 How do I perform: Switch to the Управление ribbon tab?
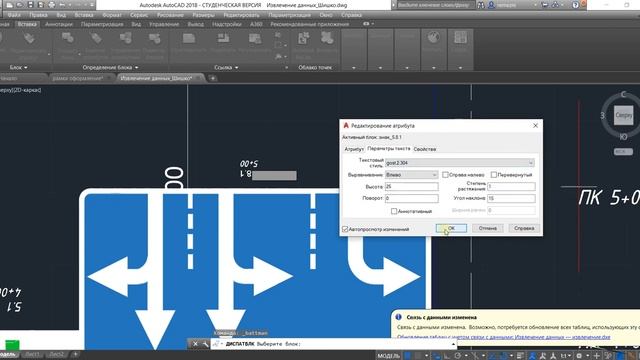(x=164, y=24)
